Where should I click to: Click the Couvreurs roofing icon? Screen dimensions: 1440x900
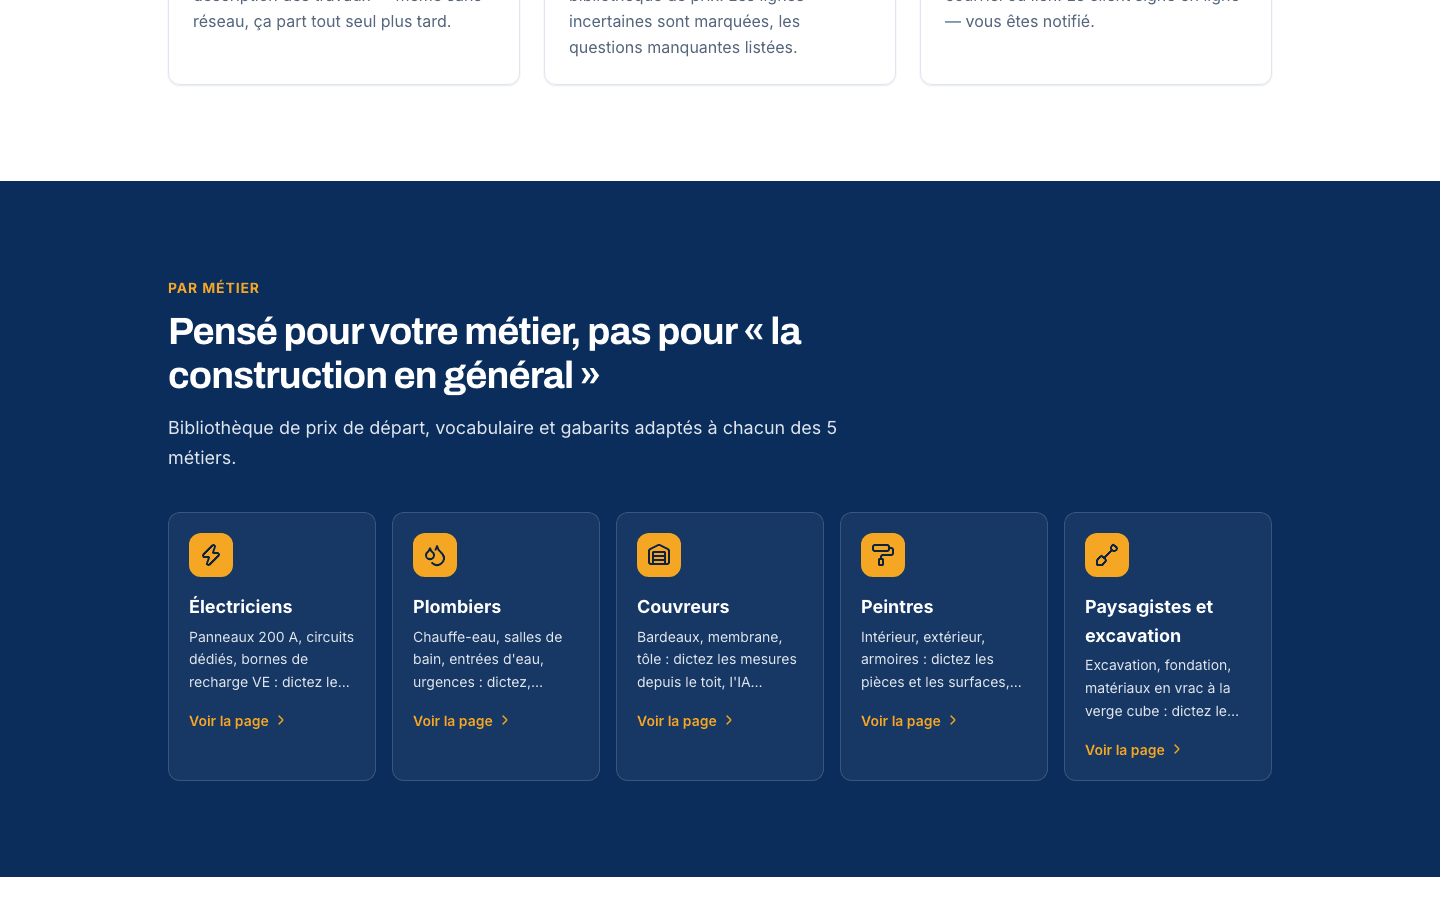pos(659,555)
